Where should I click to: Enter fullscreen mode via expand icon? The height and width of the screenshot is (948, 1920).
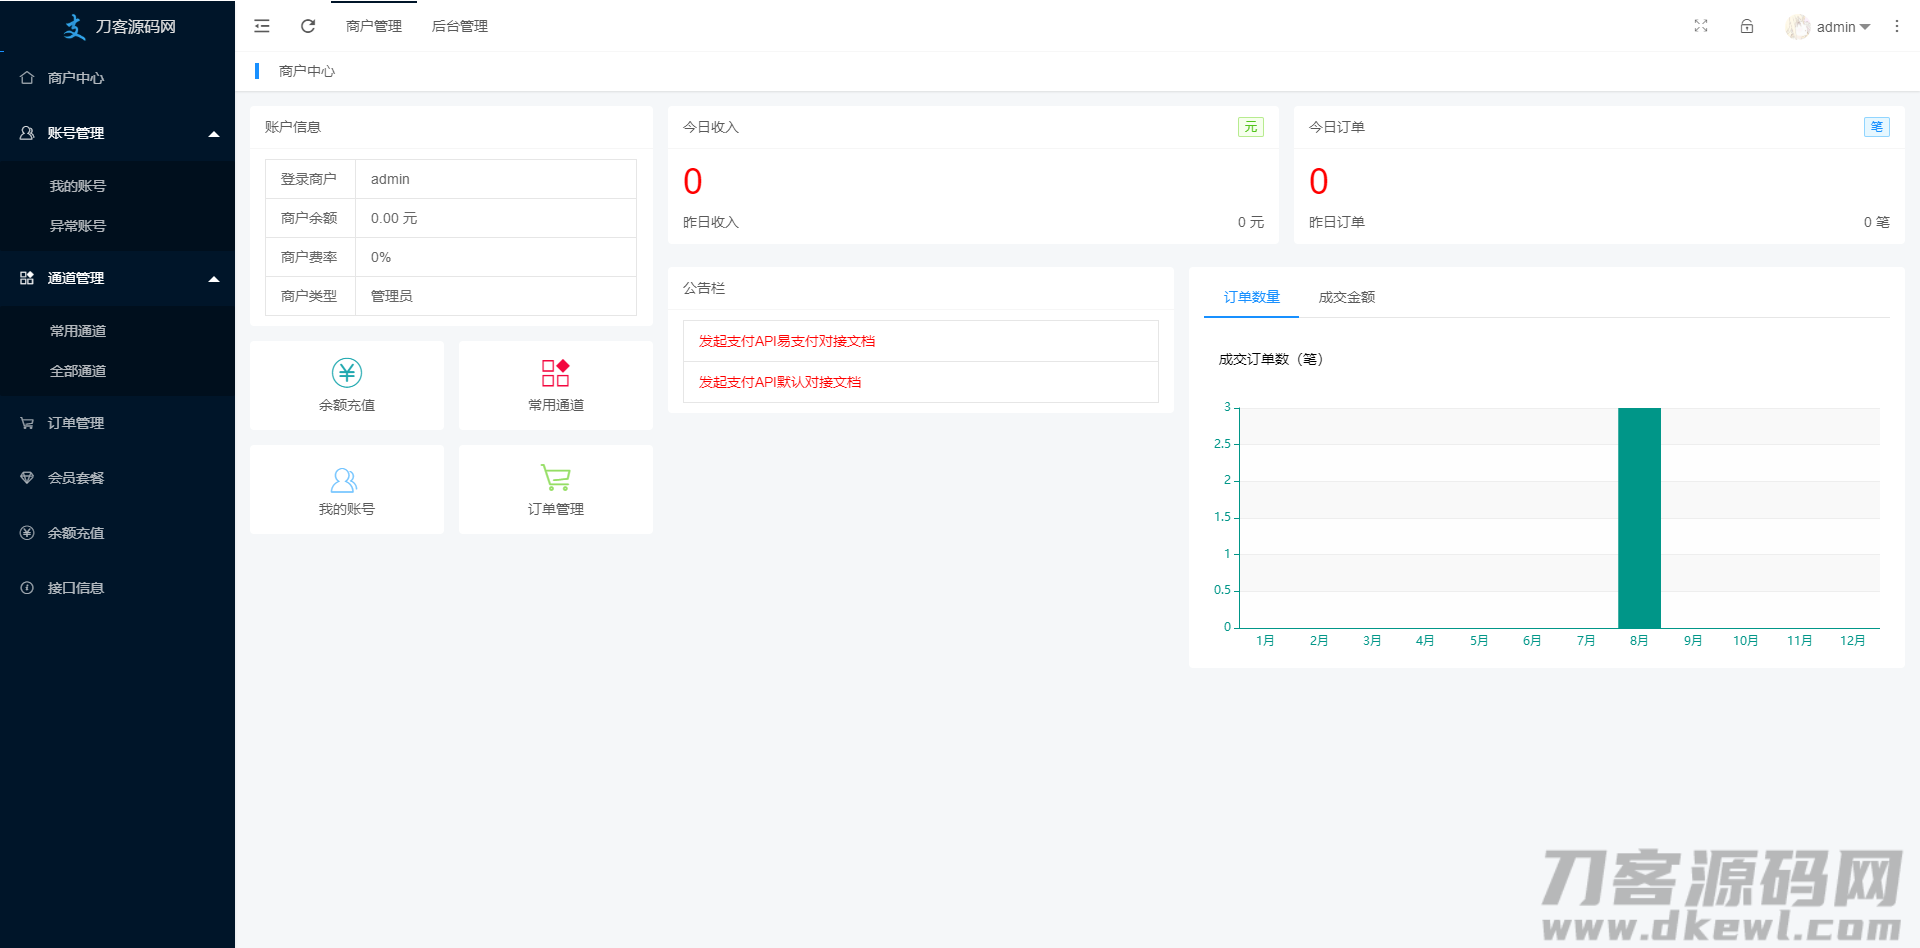[x=1700, y=26]
